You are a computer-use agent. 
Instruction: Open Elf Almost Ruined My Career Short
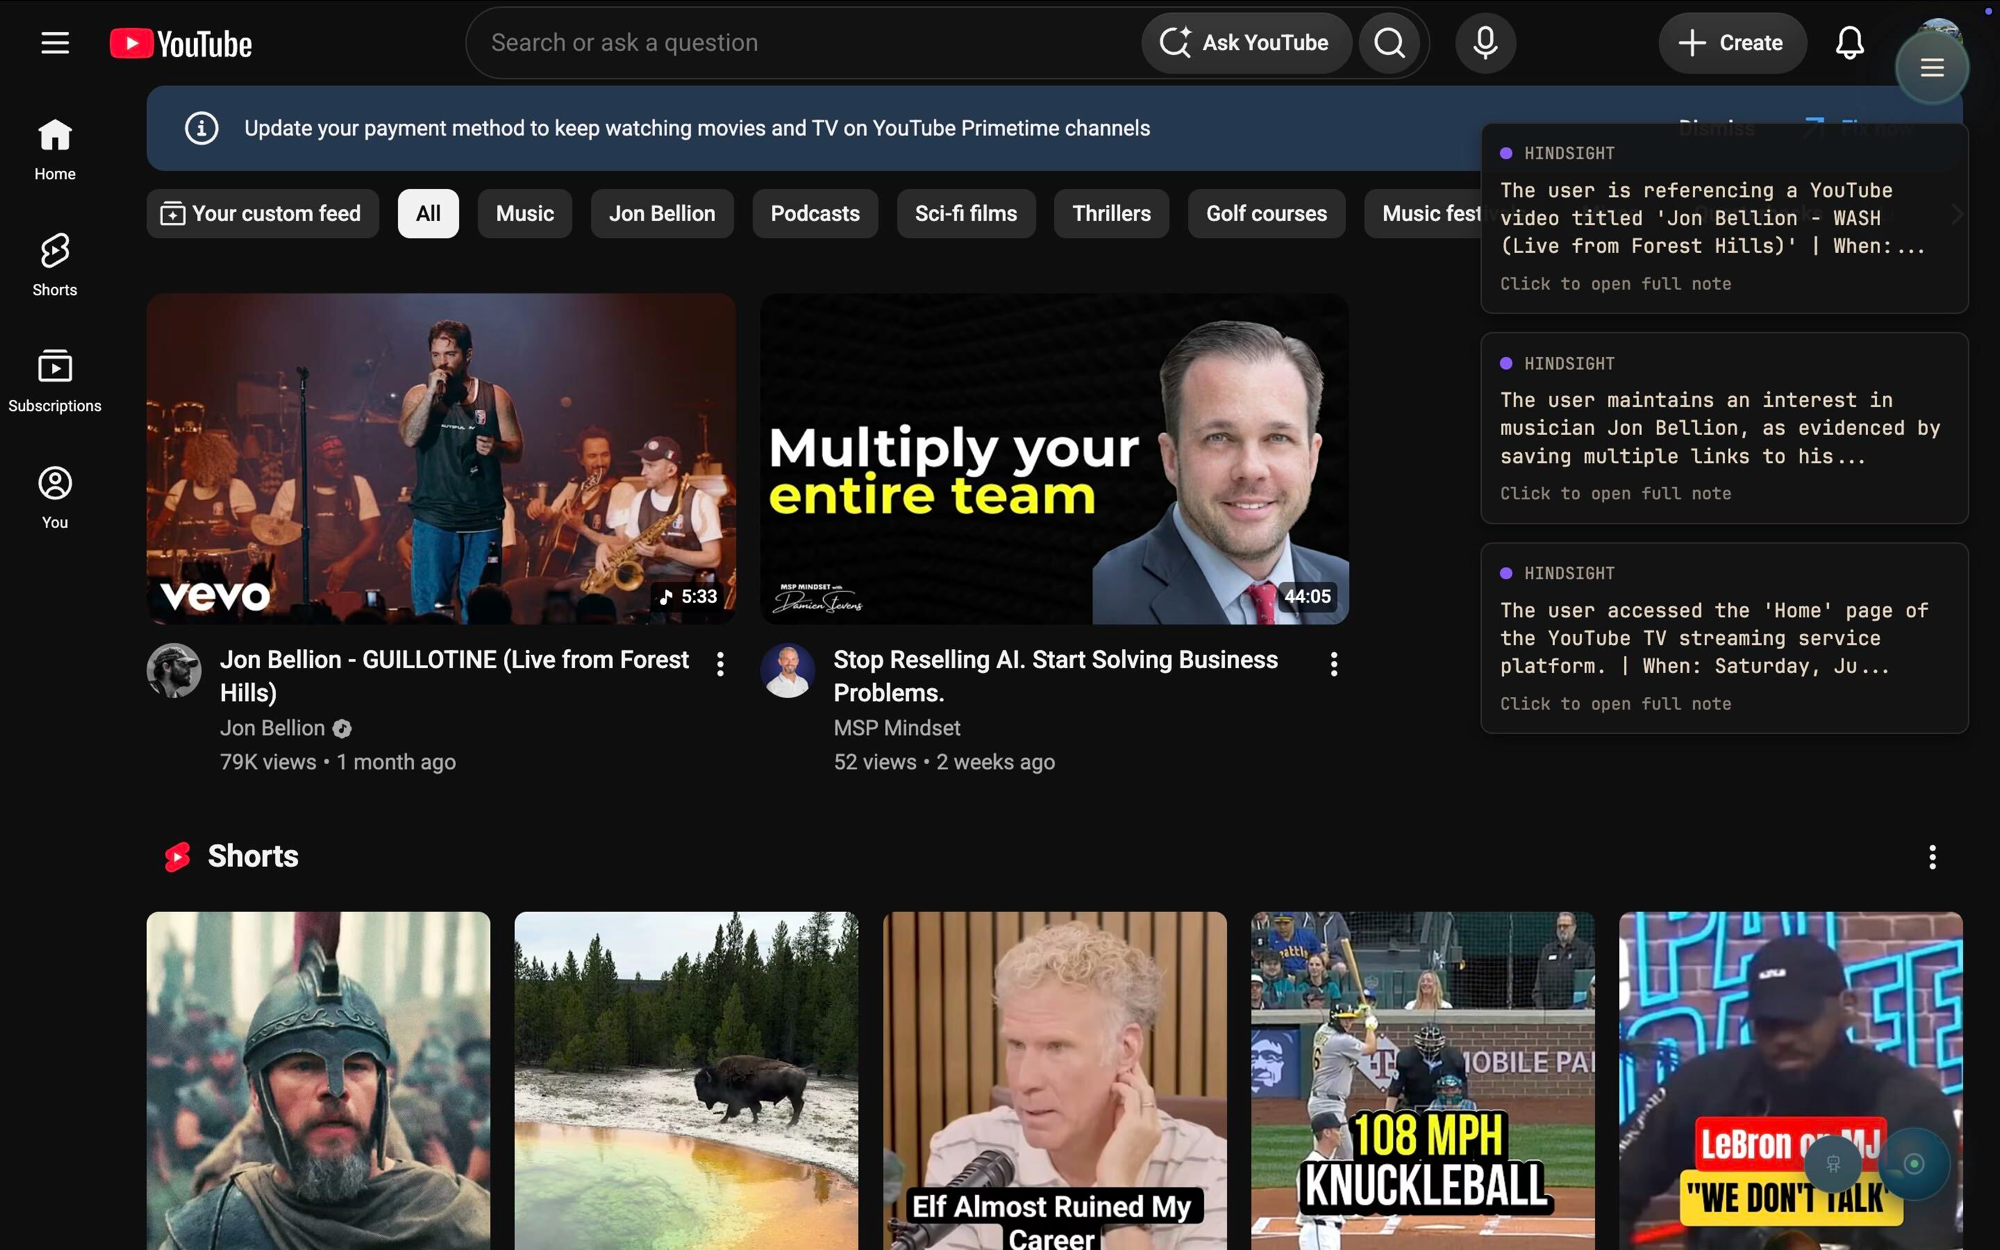click(1054, 1080)
